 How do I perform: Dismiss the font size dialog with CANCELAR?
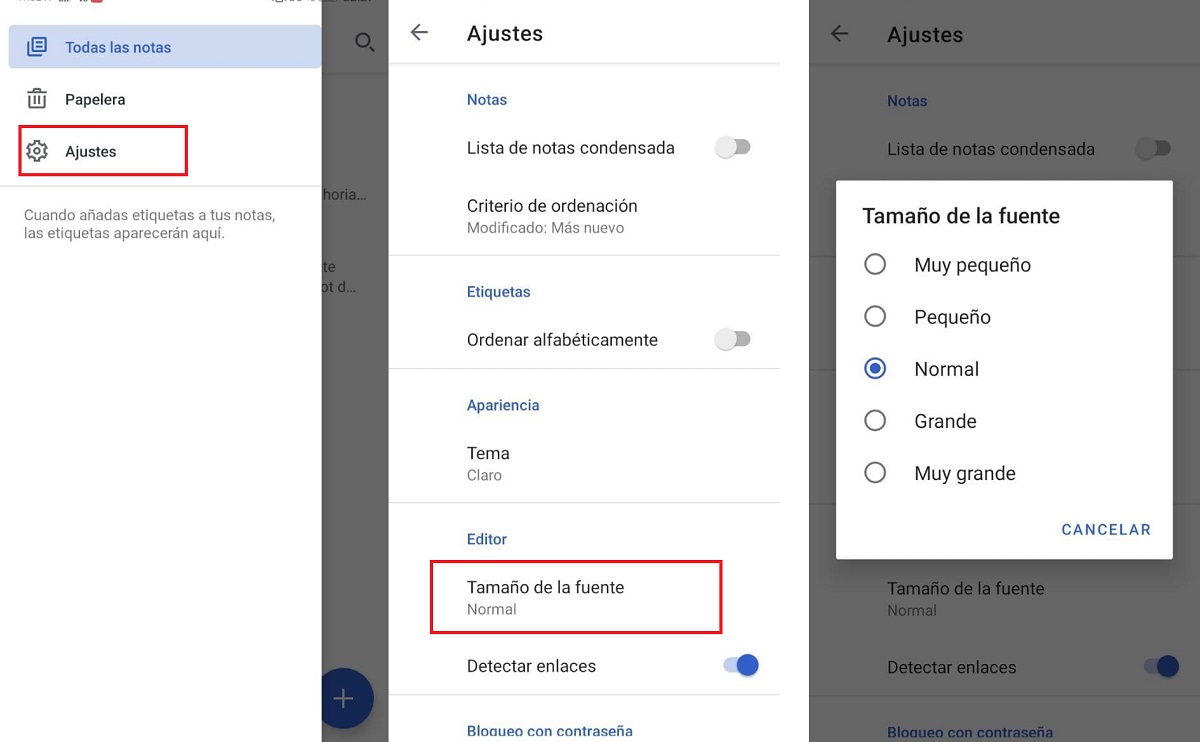pos(1106,529)
